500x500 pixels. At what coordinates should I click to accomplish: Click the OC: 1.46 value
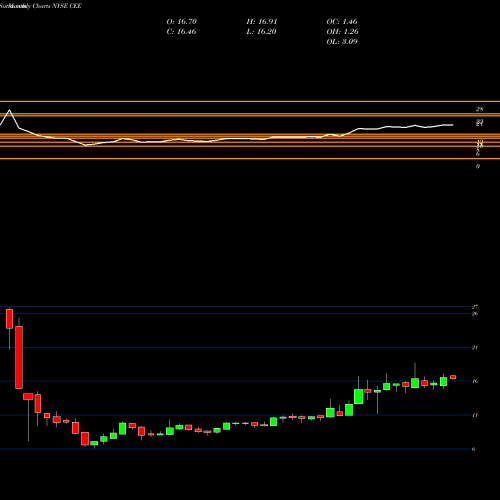pyautogui.click(x=342, y=22)
